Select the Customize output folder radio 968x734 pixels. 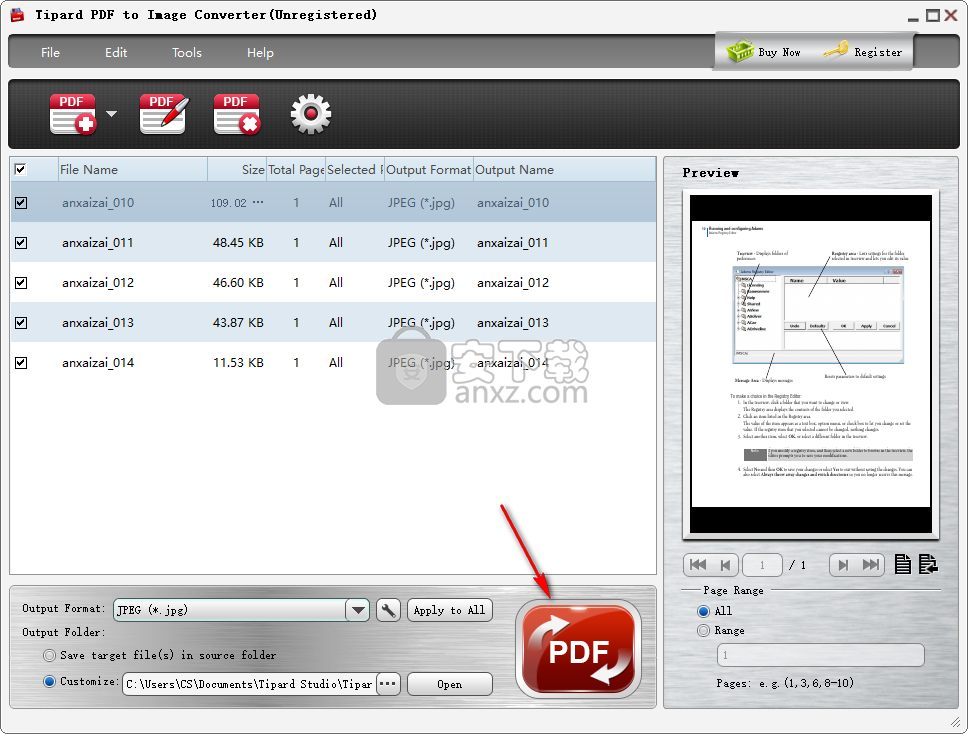click(49, 682)
